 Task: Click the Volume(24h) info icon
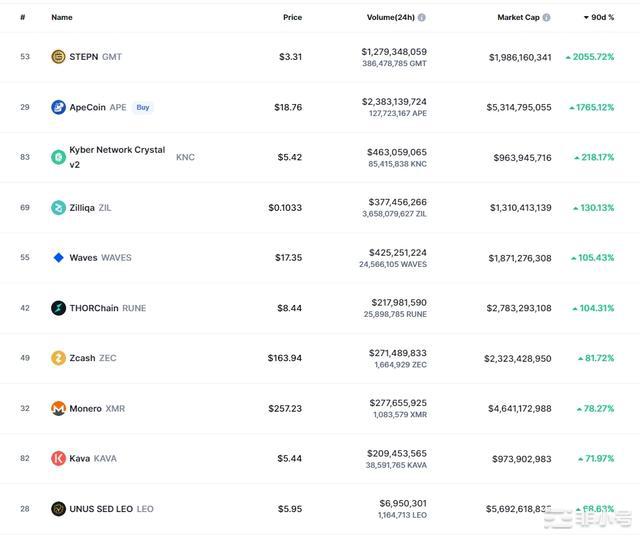coord(421,17)
